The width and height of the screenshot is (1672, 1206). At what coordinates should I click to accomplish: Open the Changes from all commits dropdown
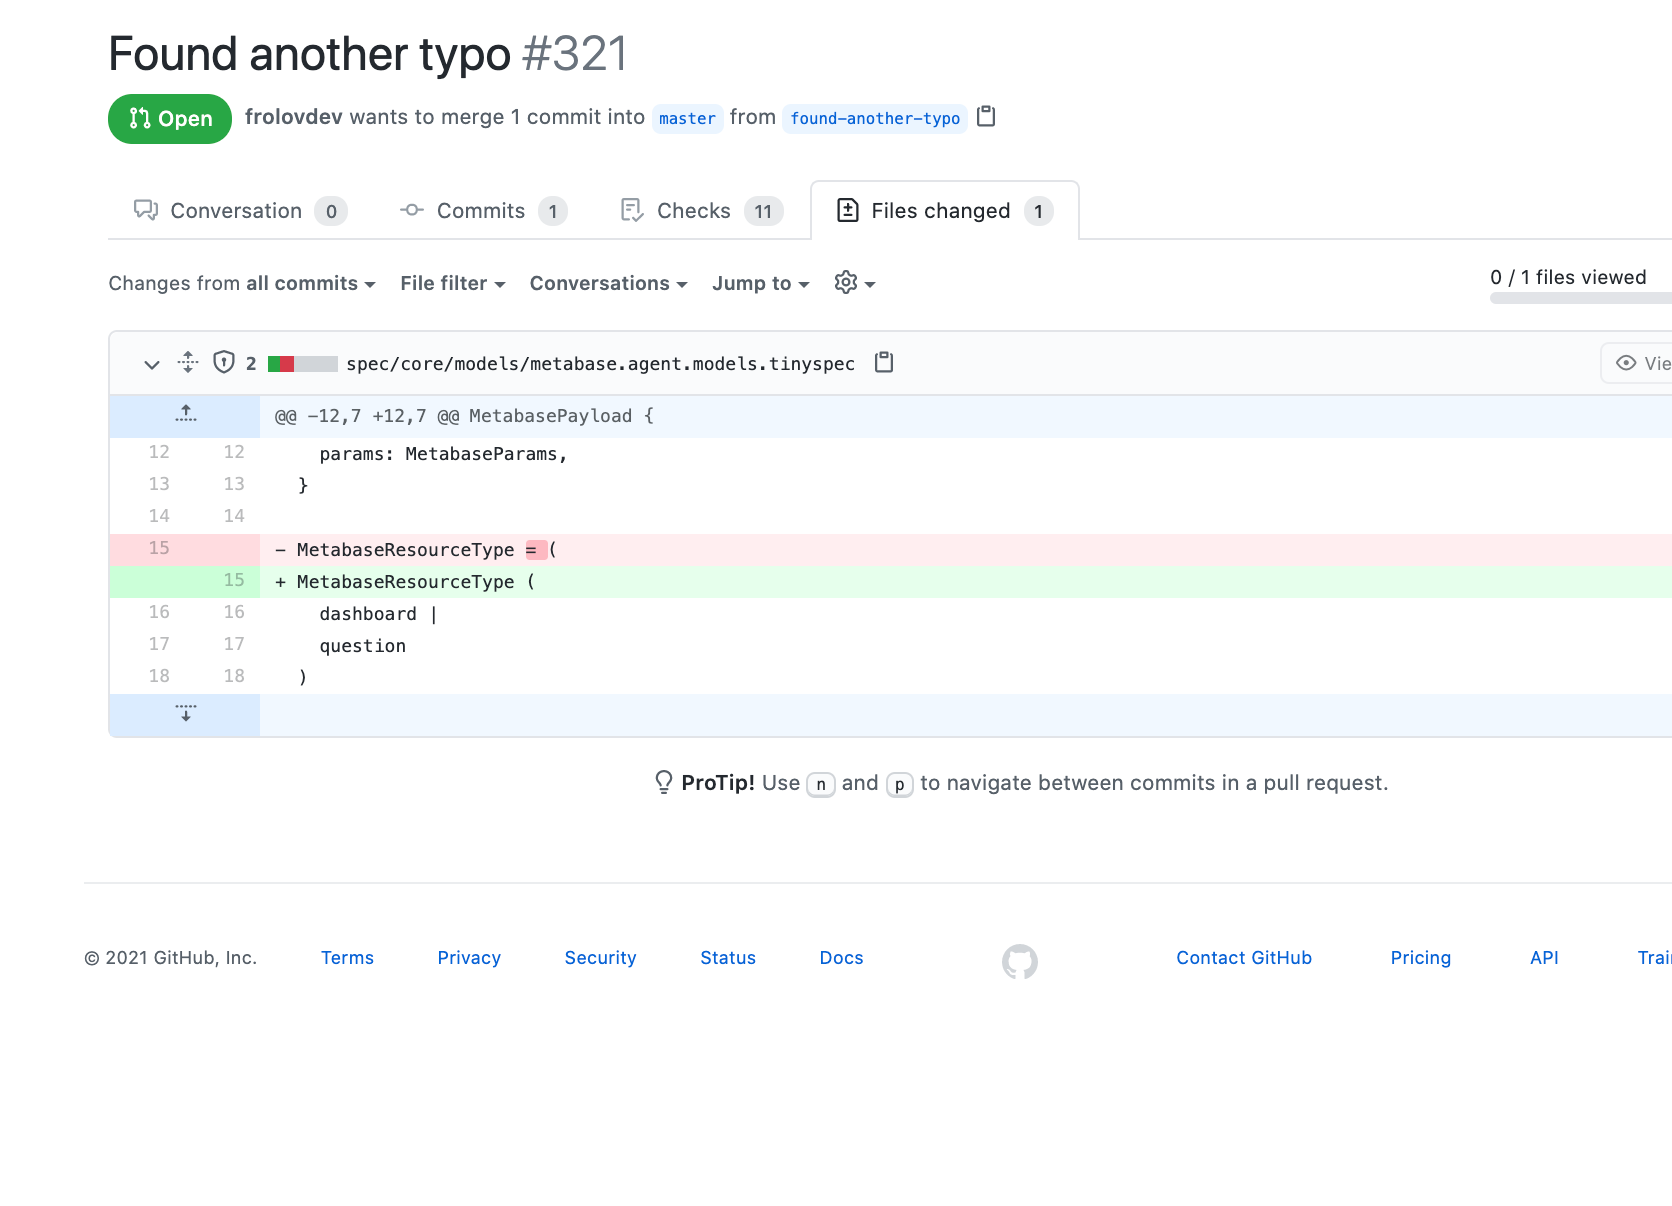[242, 284]
